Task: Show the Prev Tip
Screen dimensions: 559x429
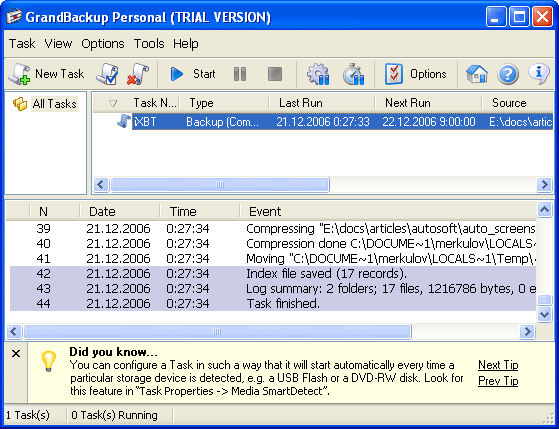Action: coord(498,381)
